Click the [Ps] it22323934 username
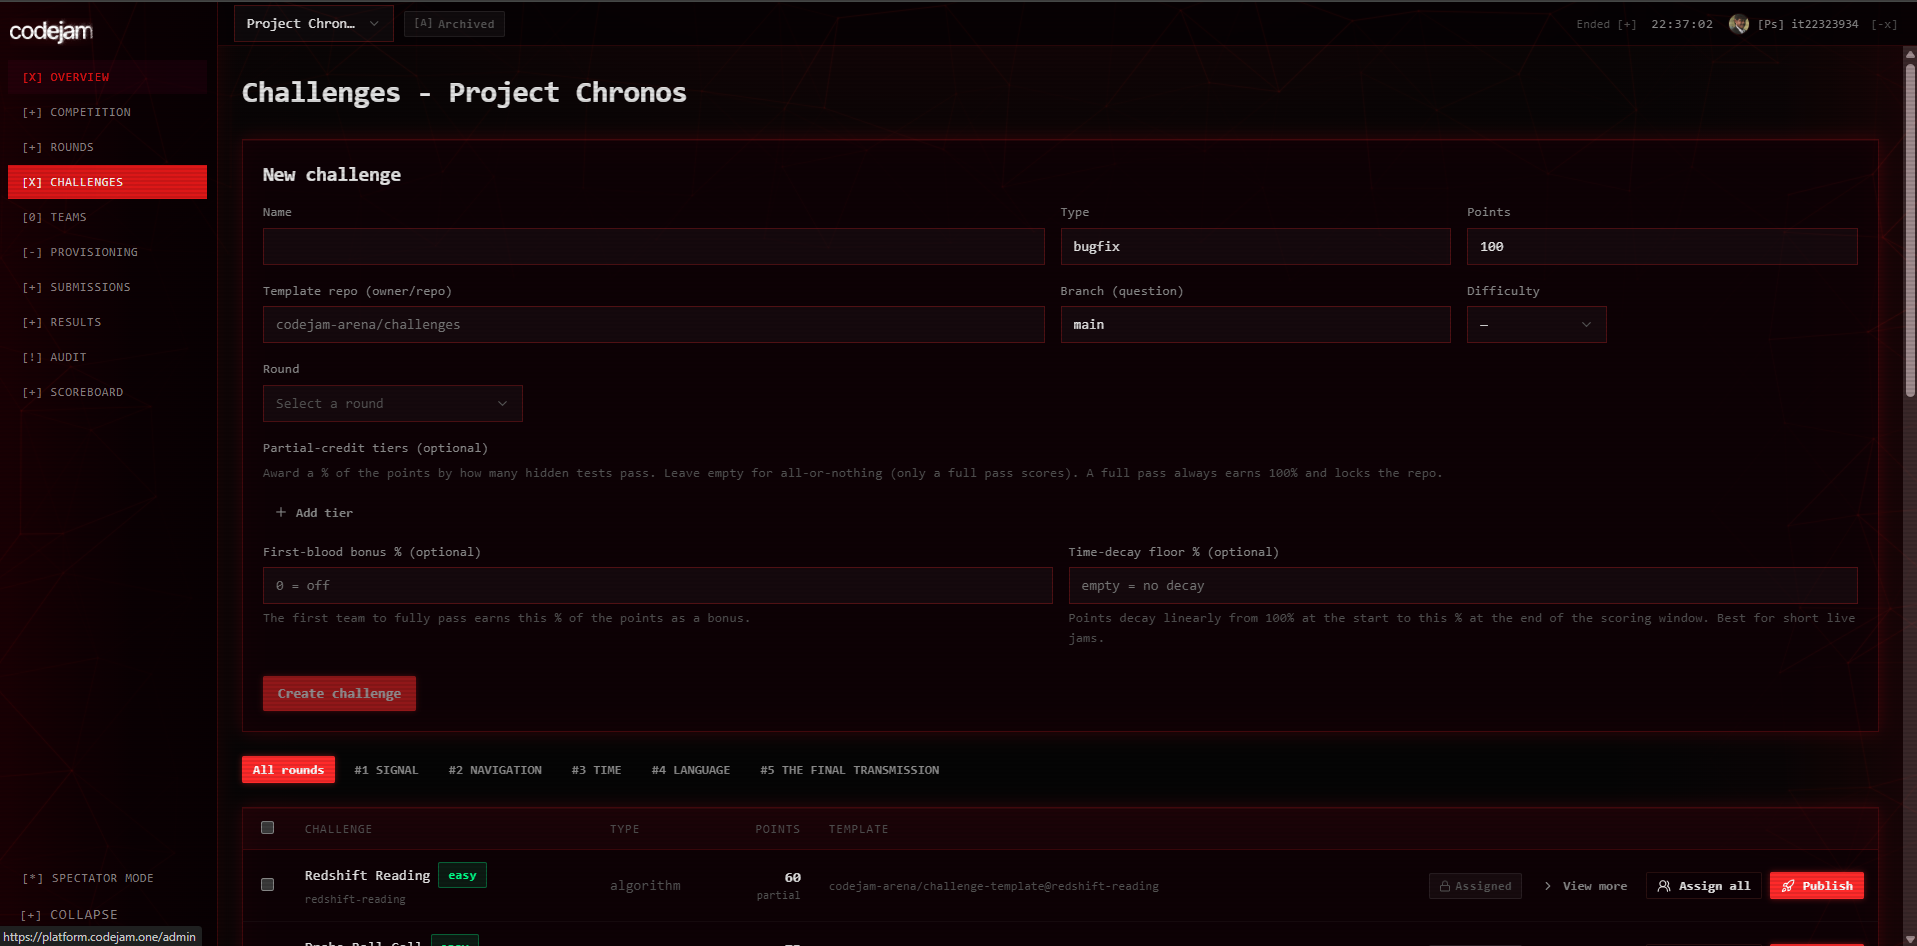 [1808, 24]
